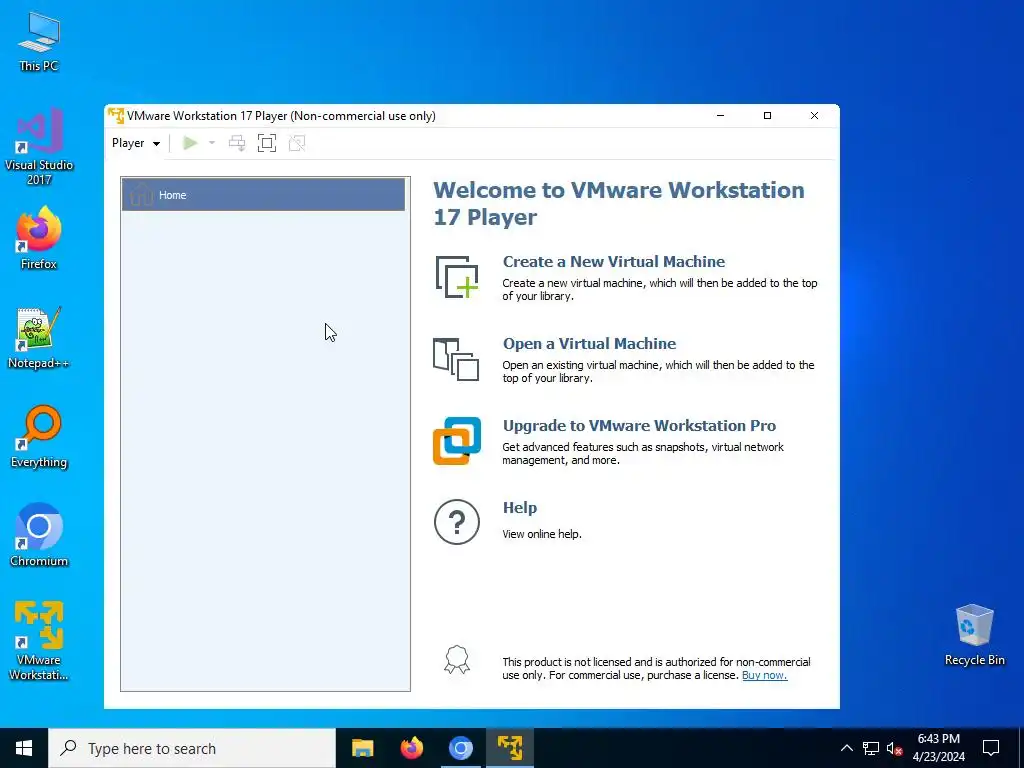Open Firefox from the taskbar
Image resolution: width=1024 pixels, height=768 pixels.
pyautogui.click(x=411, y=748)
